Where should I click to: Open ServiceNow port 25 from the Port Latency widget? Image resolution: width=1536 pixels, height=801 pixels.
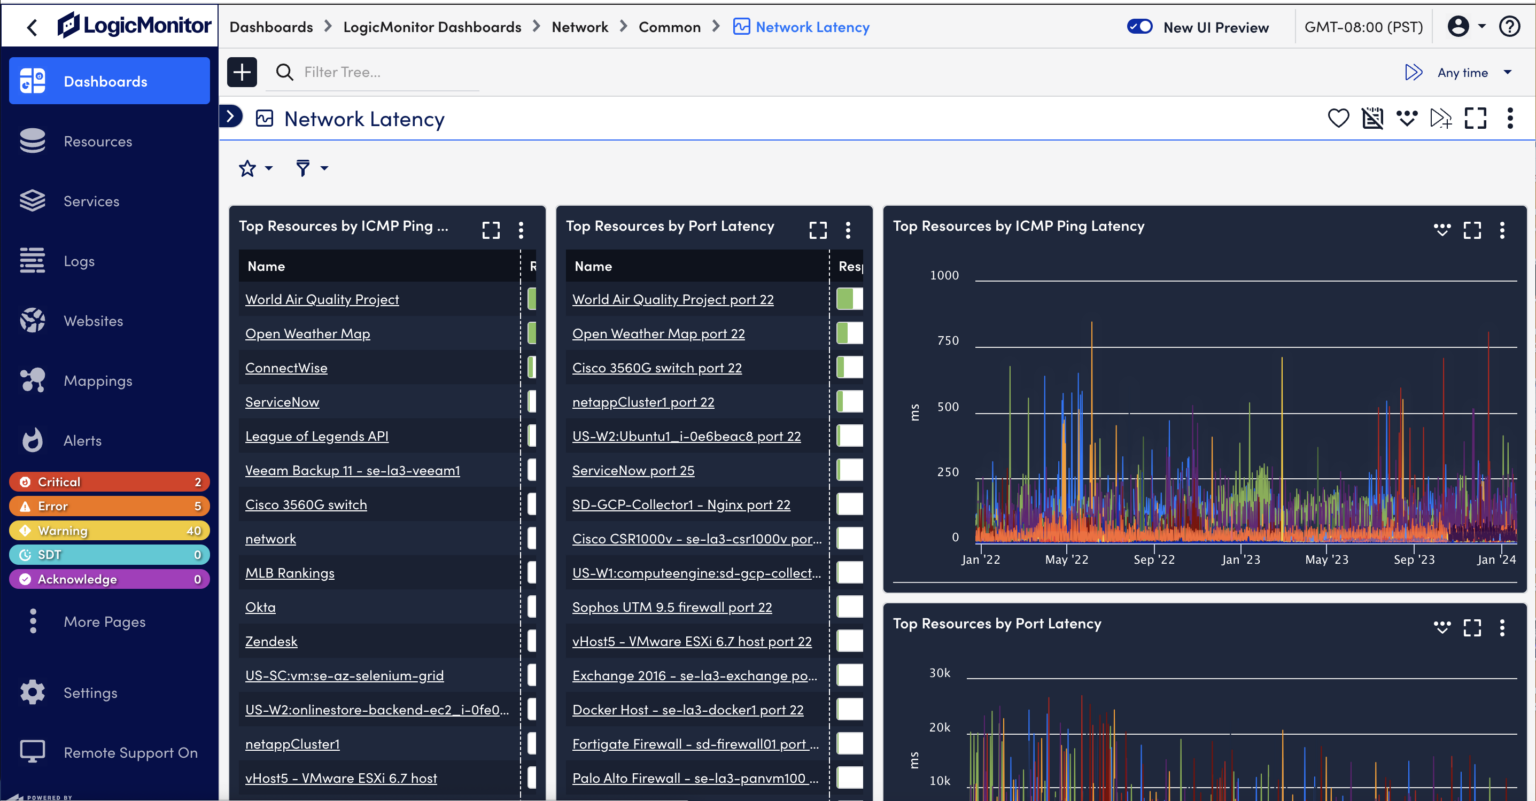(x=632, y=470)
